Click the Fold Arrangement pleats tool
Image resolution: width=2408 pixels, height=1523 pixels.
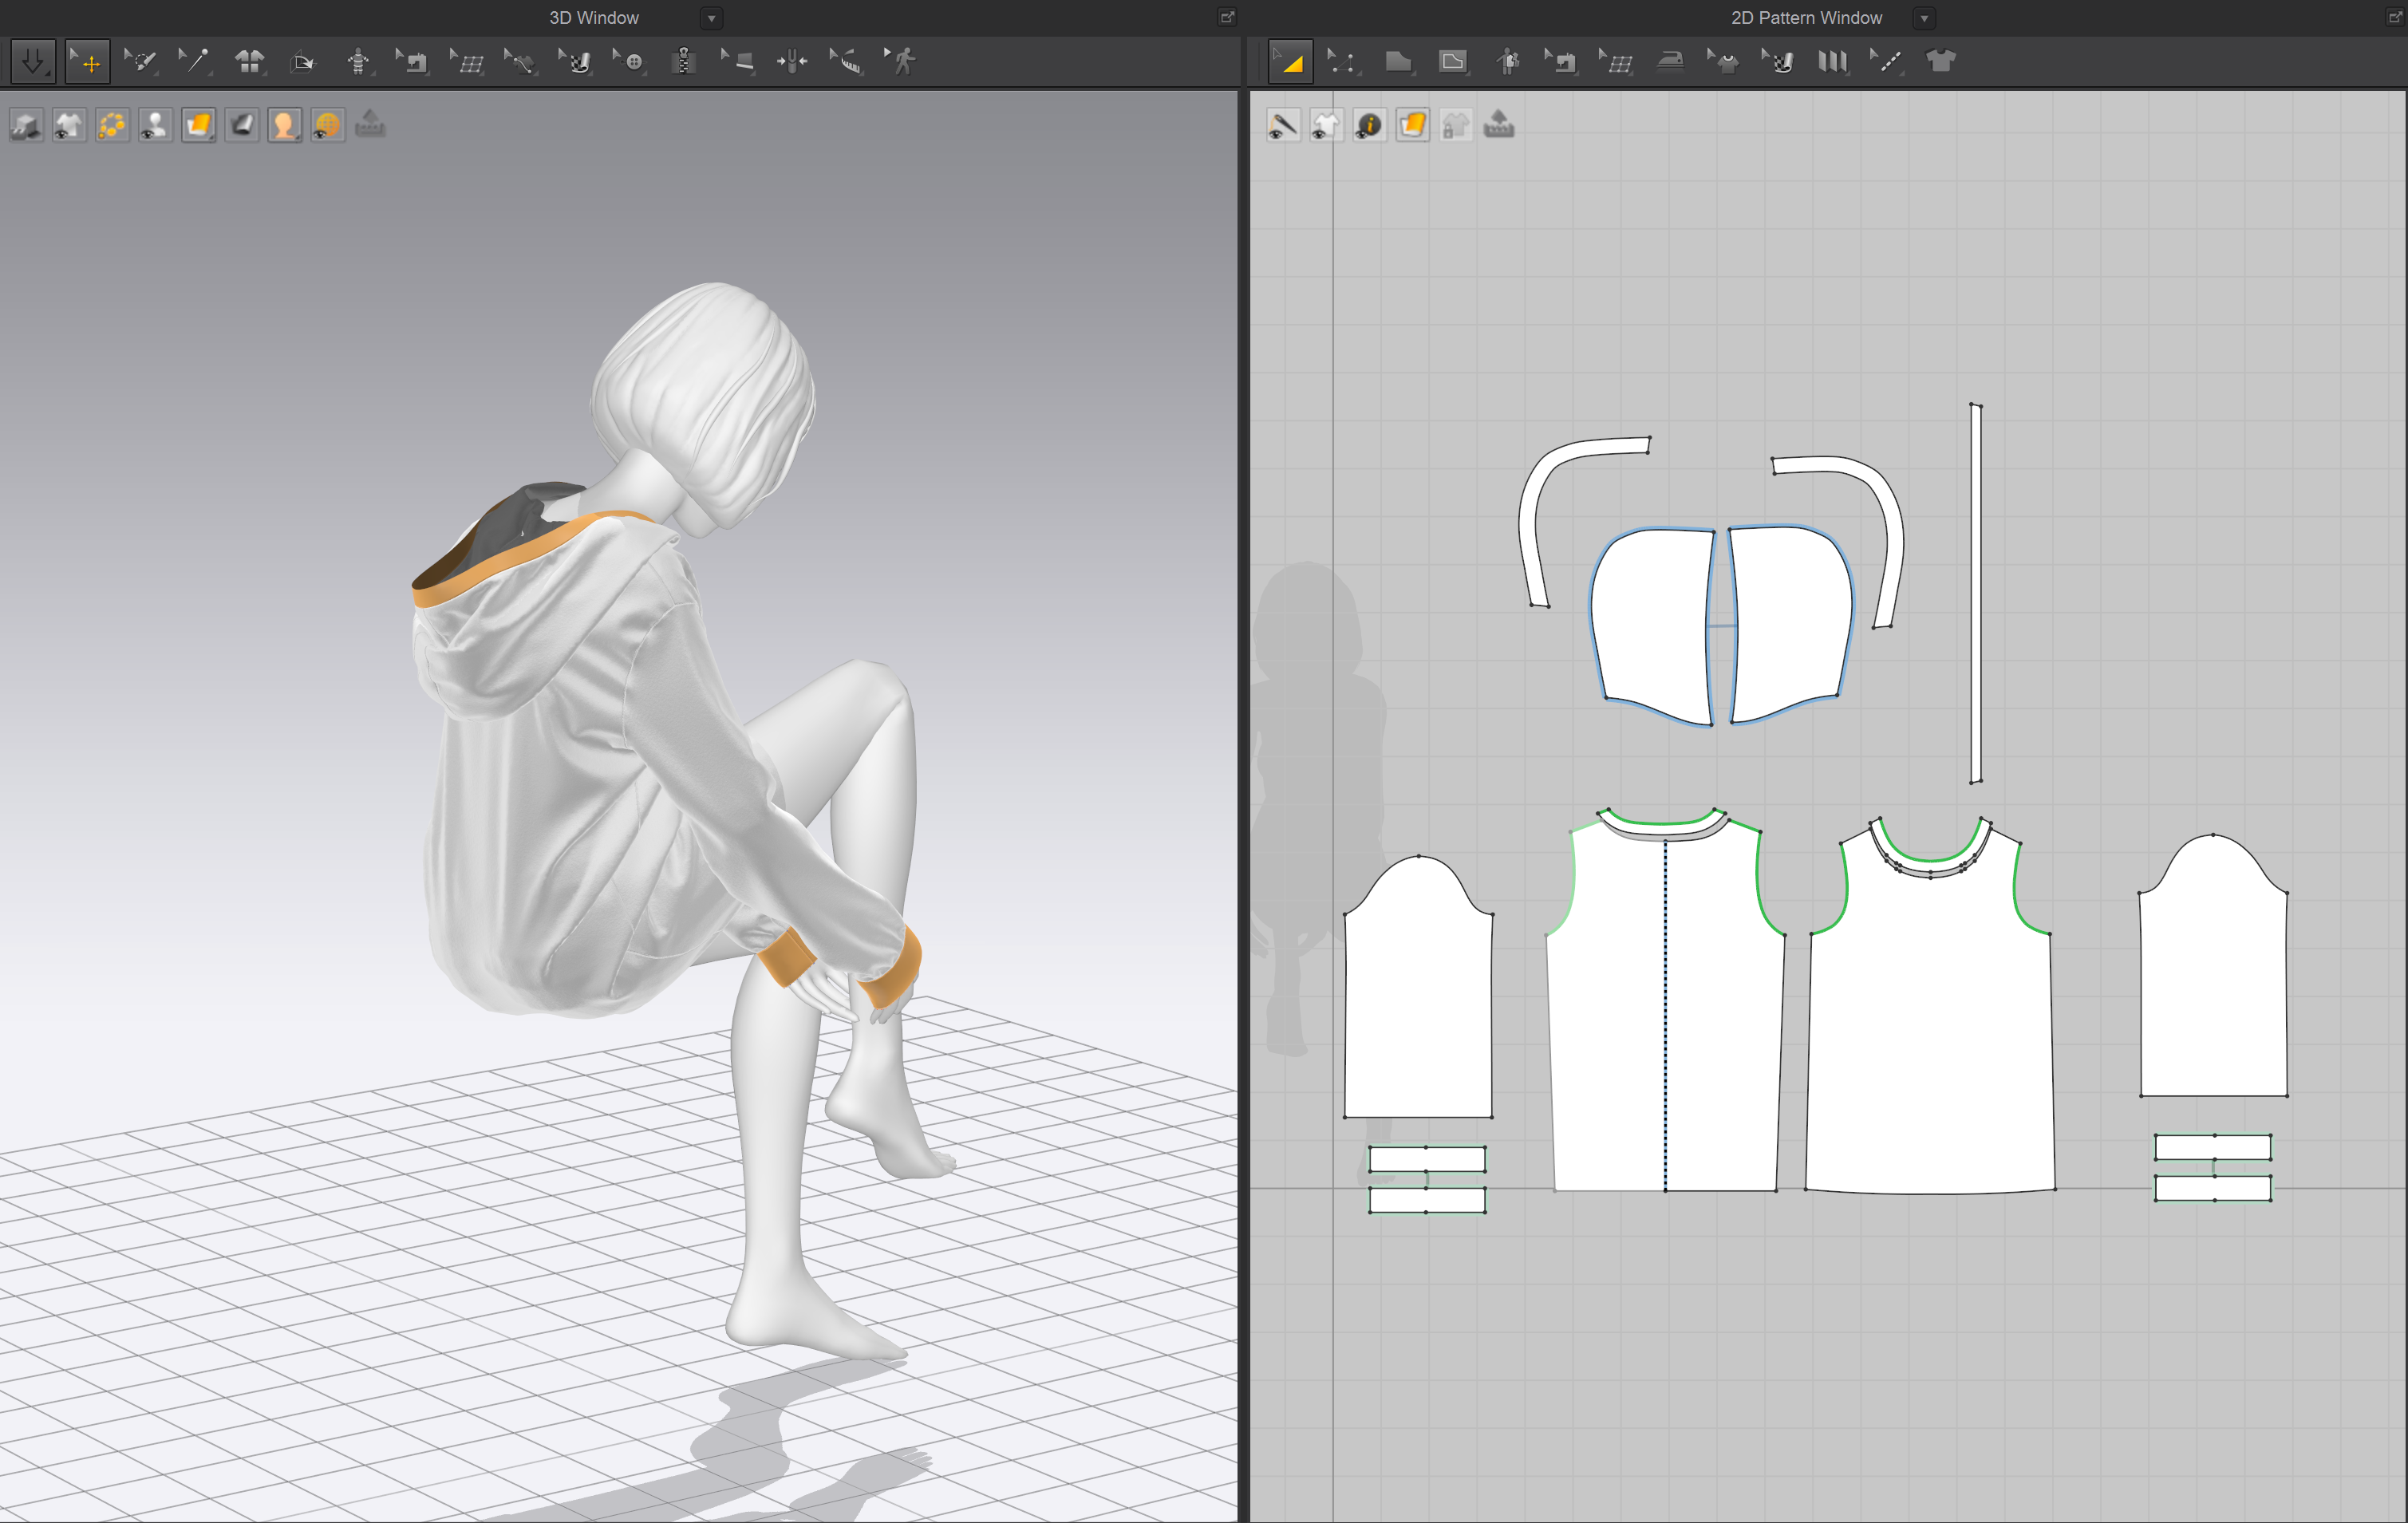pyautogui.click(x=1831, y=61)
